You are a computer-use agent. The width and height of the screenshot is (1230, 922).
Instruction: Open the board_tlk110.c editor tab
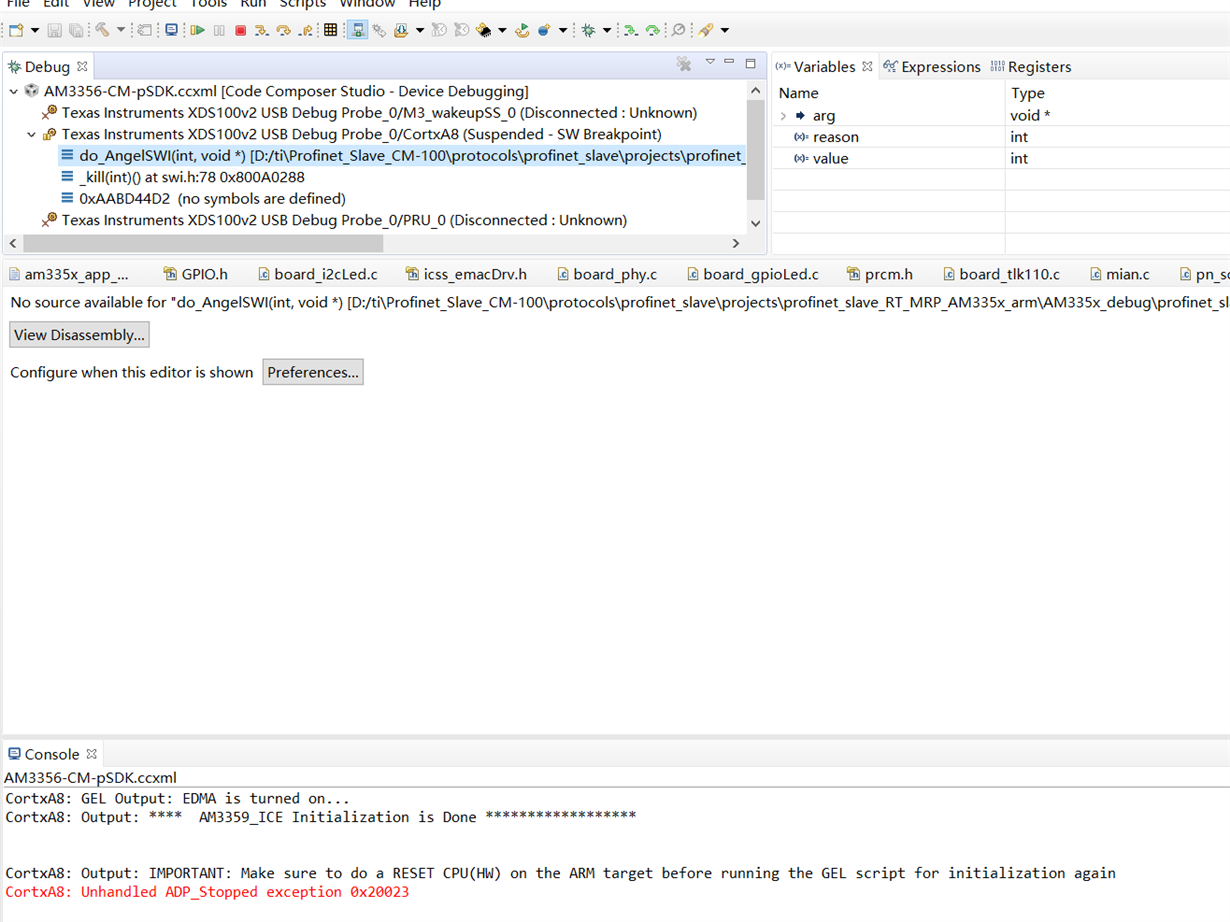(1001, 274)
